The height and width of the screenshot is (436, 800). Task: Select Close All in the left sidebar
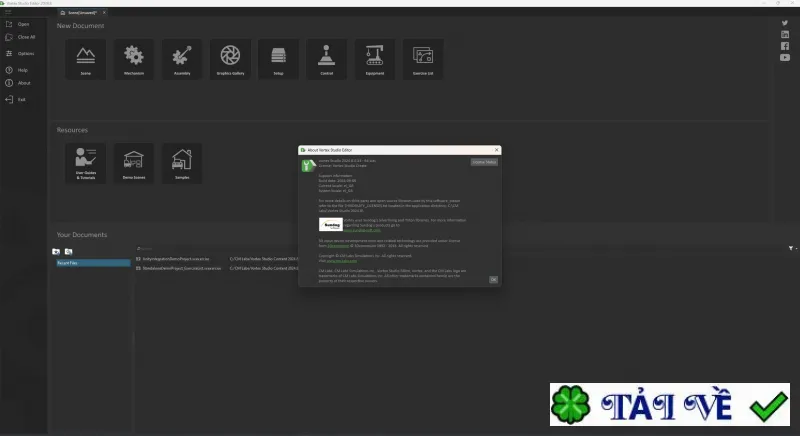click(x=20, y=37)
